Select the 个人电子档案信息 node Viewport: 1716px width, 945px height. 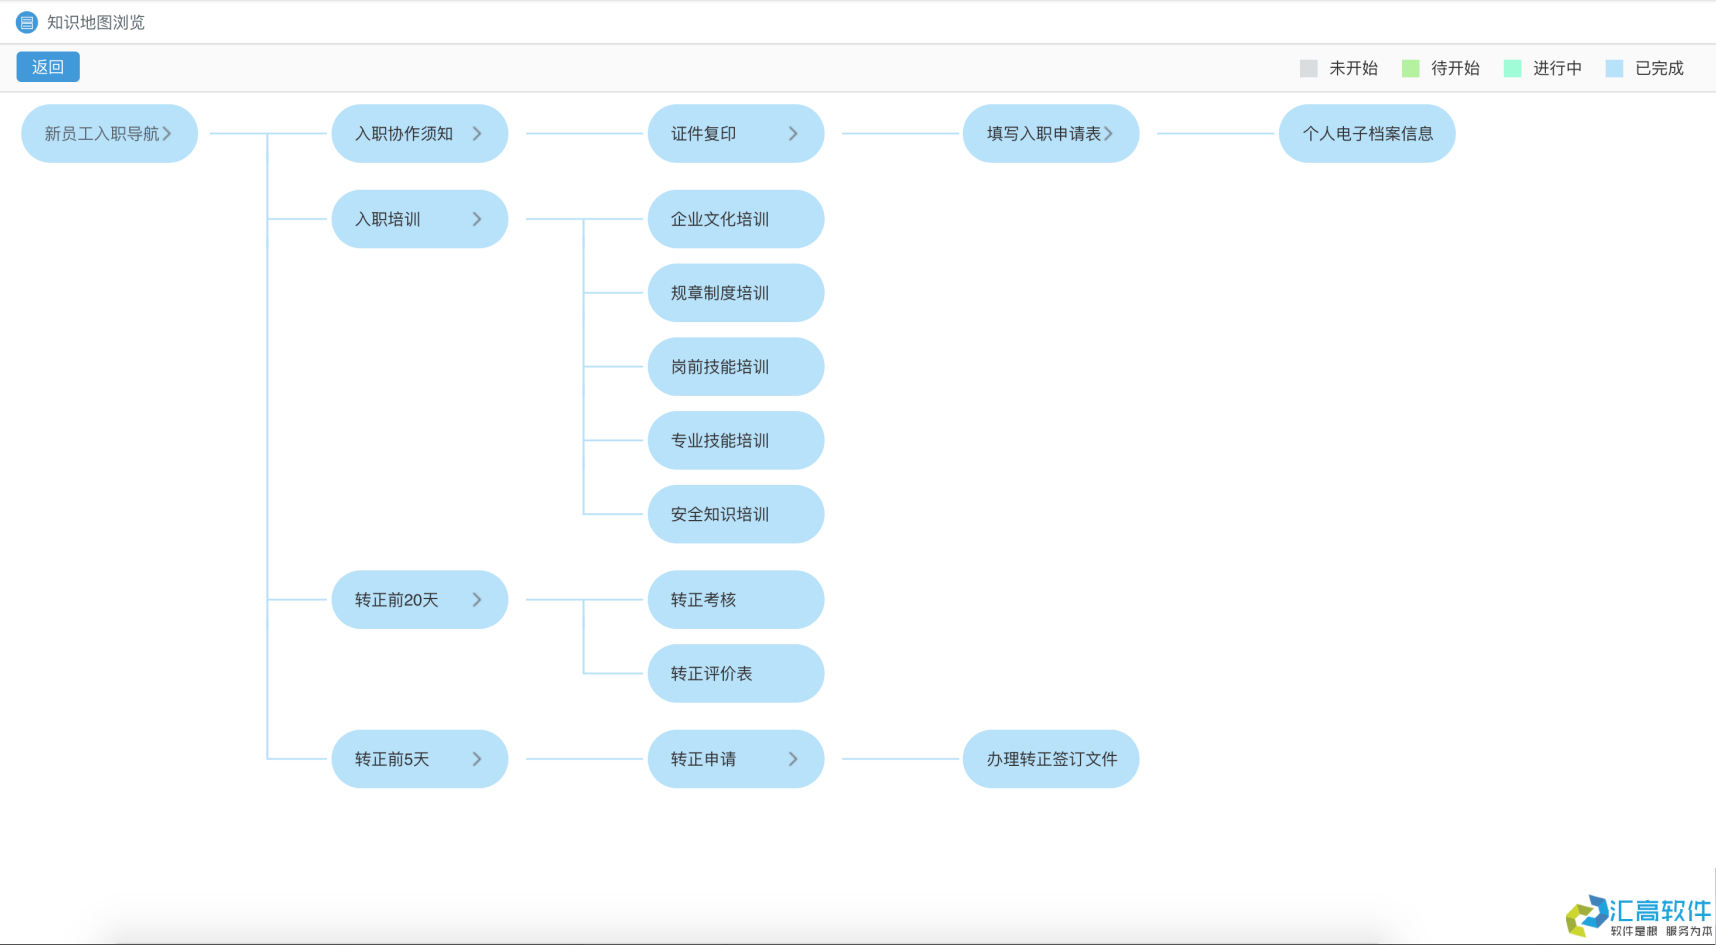1367,133
